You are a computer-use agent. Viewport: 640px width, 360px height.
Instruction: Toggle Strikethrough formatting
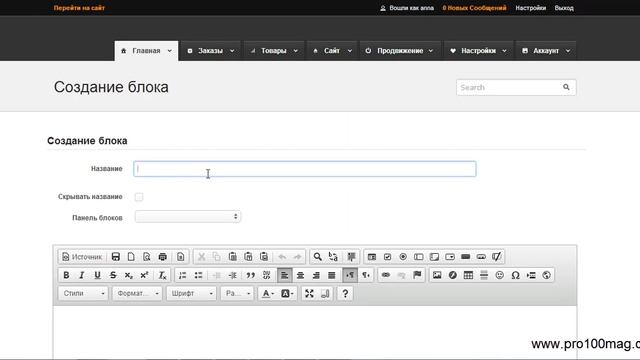113,275
